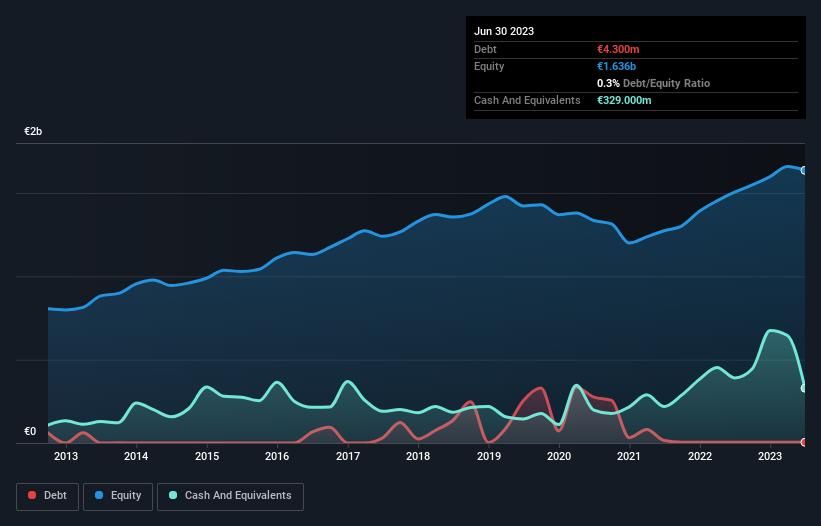Click the blue Equity legend dot
The image size is (821, 526).
pyautogui.click(x=101, y=496)
